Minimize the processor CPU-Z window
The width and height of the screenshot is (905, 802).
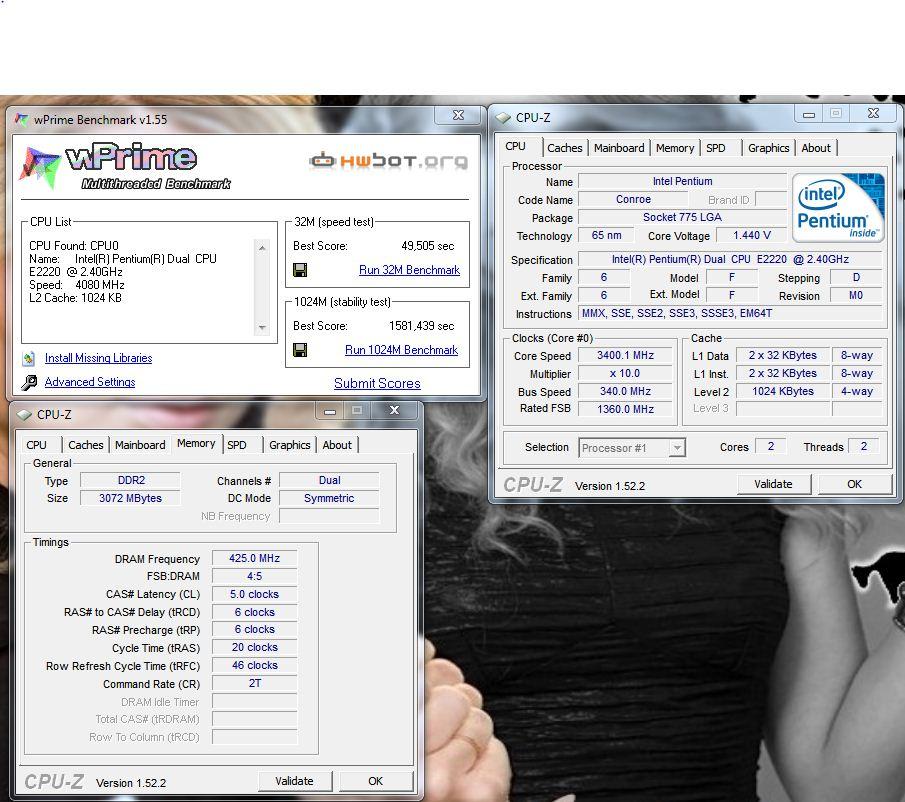[x=809, y=114]
